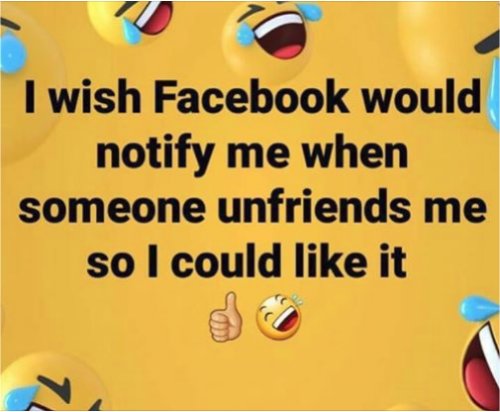Click the red mouth of top center emoji

[x=287, y=40]
